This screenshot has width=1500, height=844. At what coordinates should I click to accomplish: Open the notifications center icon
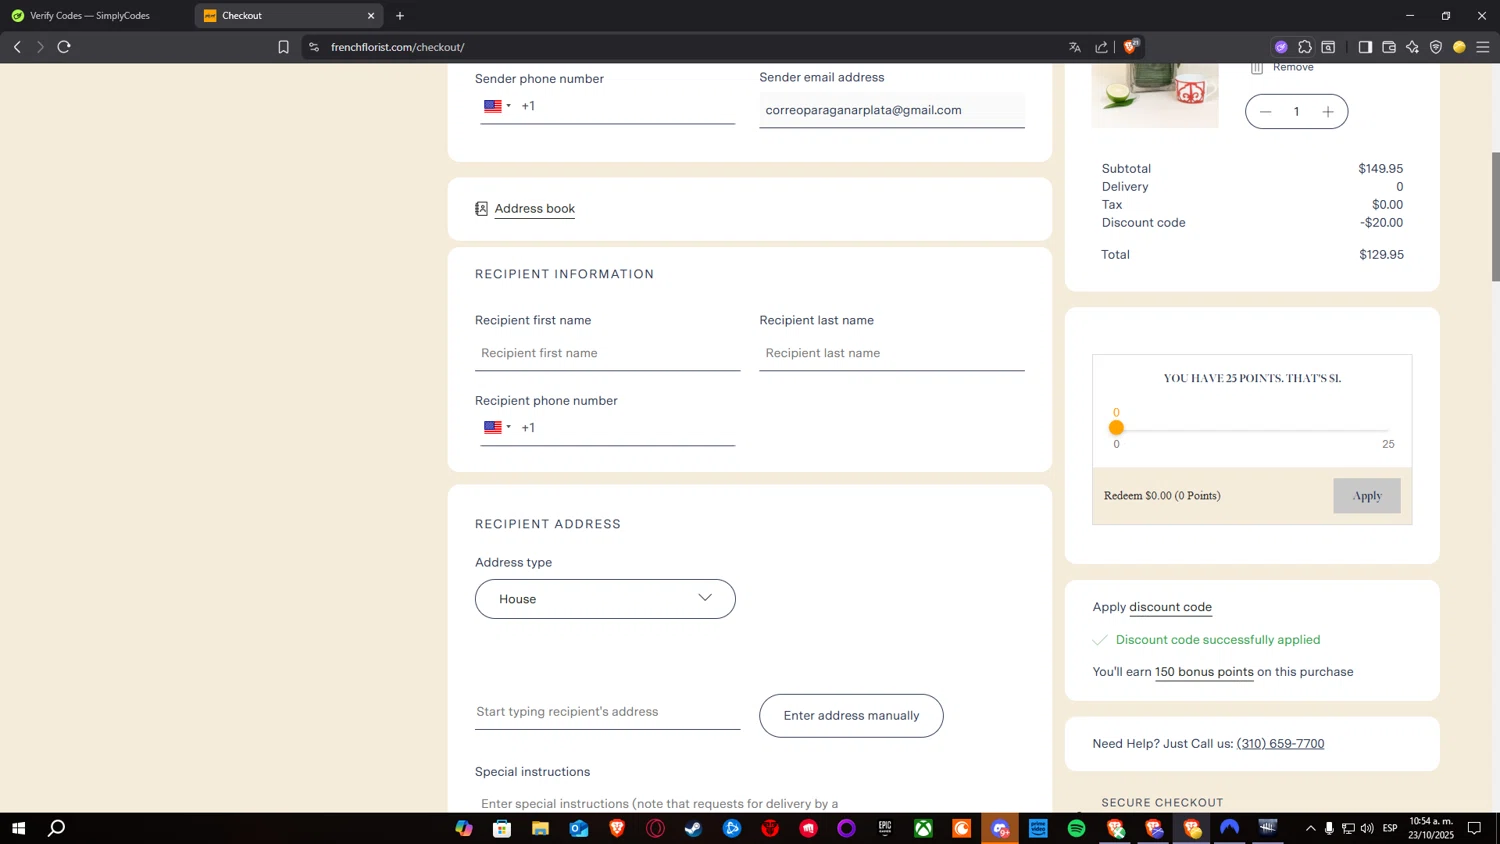[x=1474, y=828]
